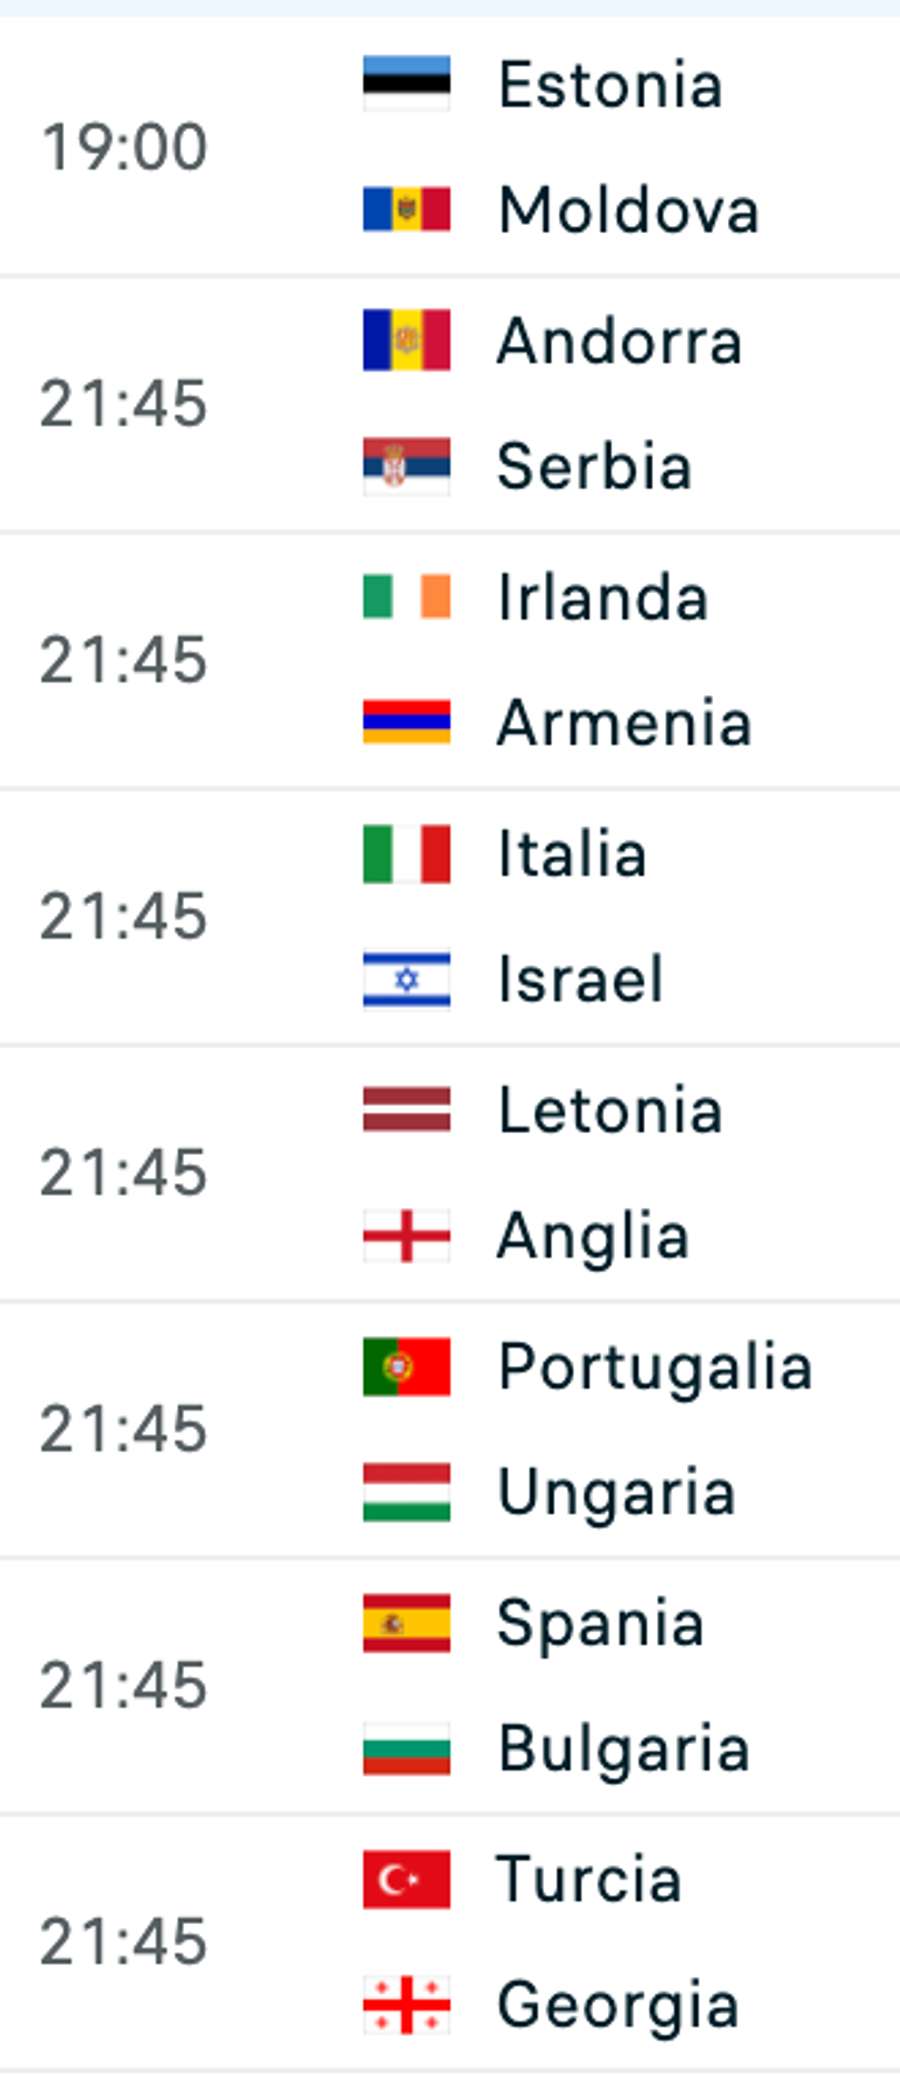
Task: Open the Italia team link
Action: [572, 854]
